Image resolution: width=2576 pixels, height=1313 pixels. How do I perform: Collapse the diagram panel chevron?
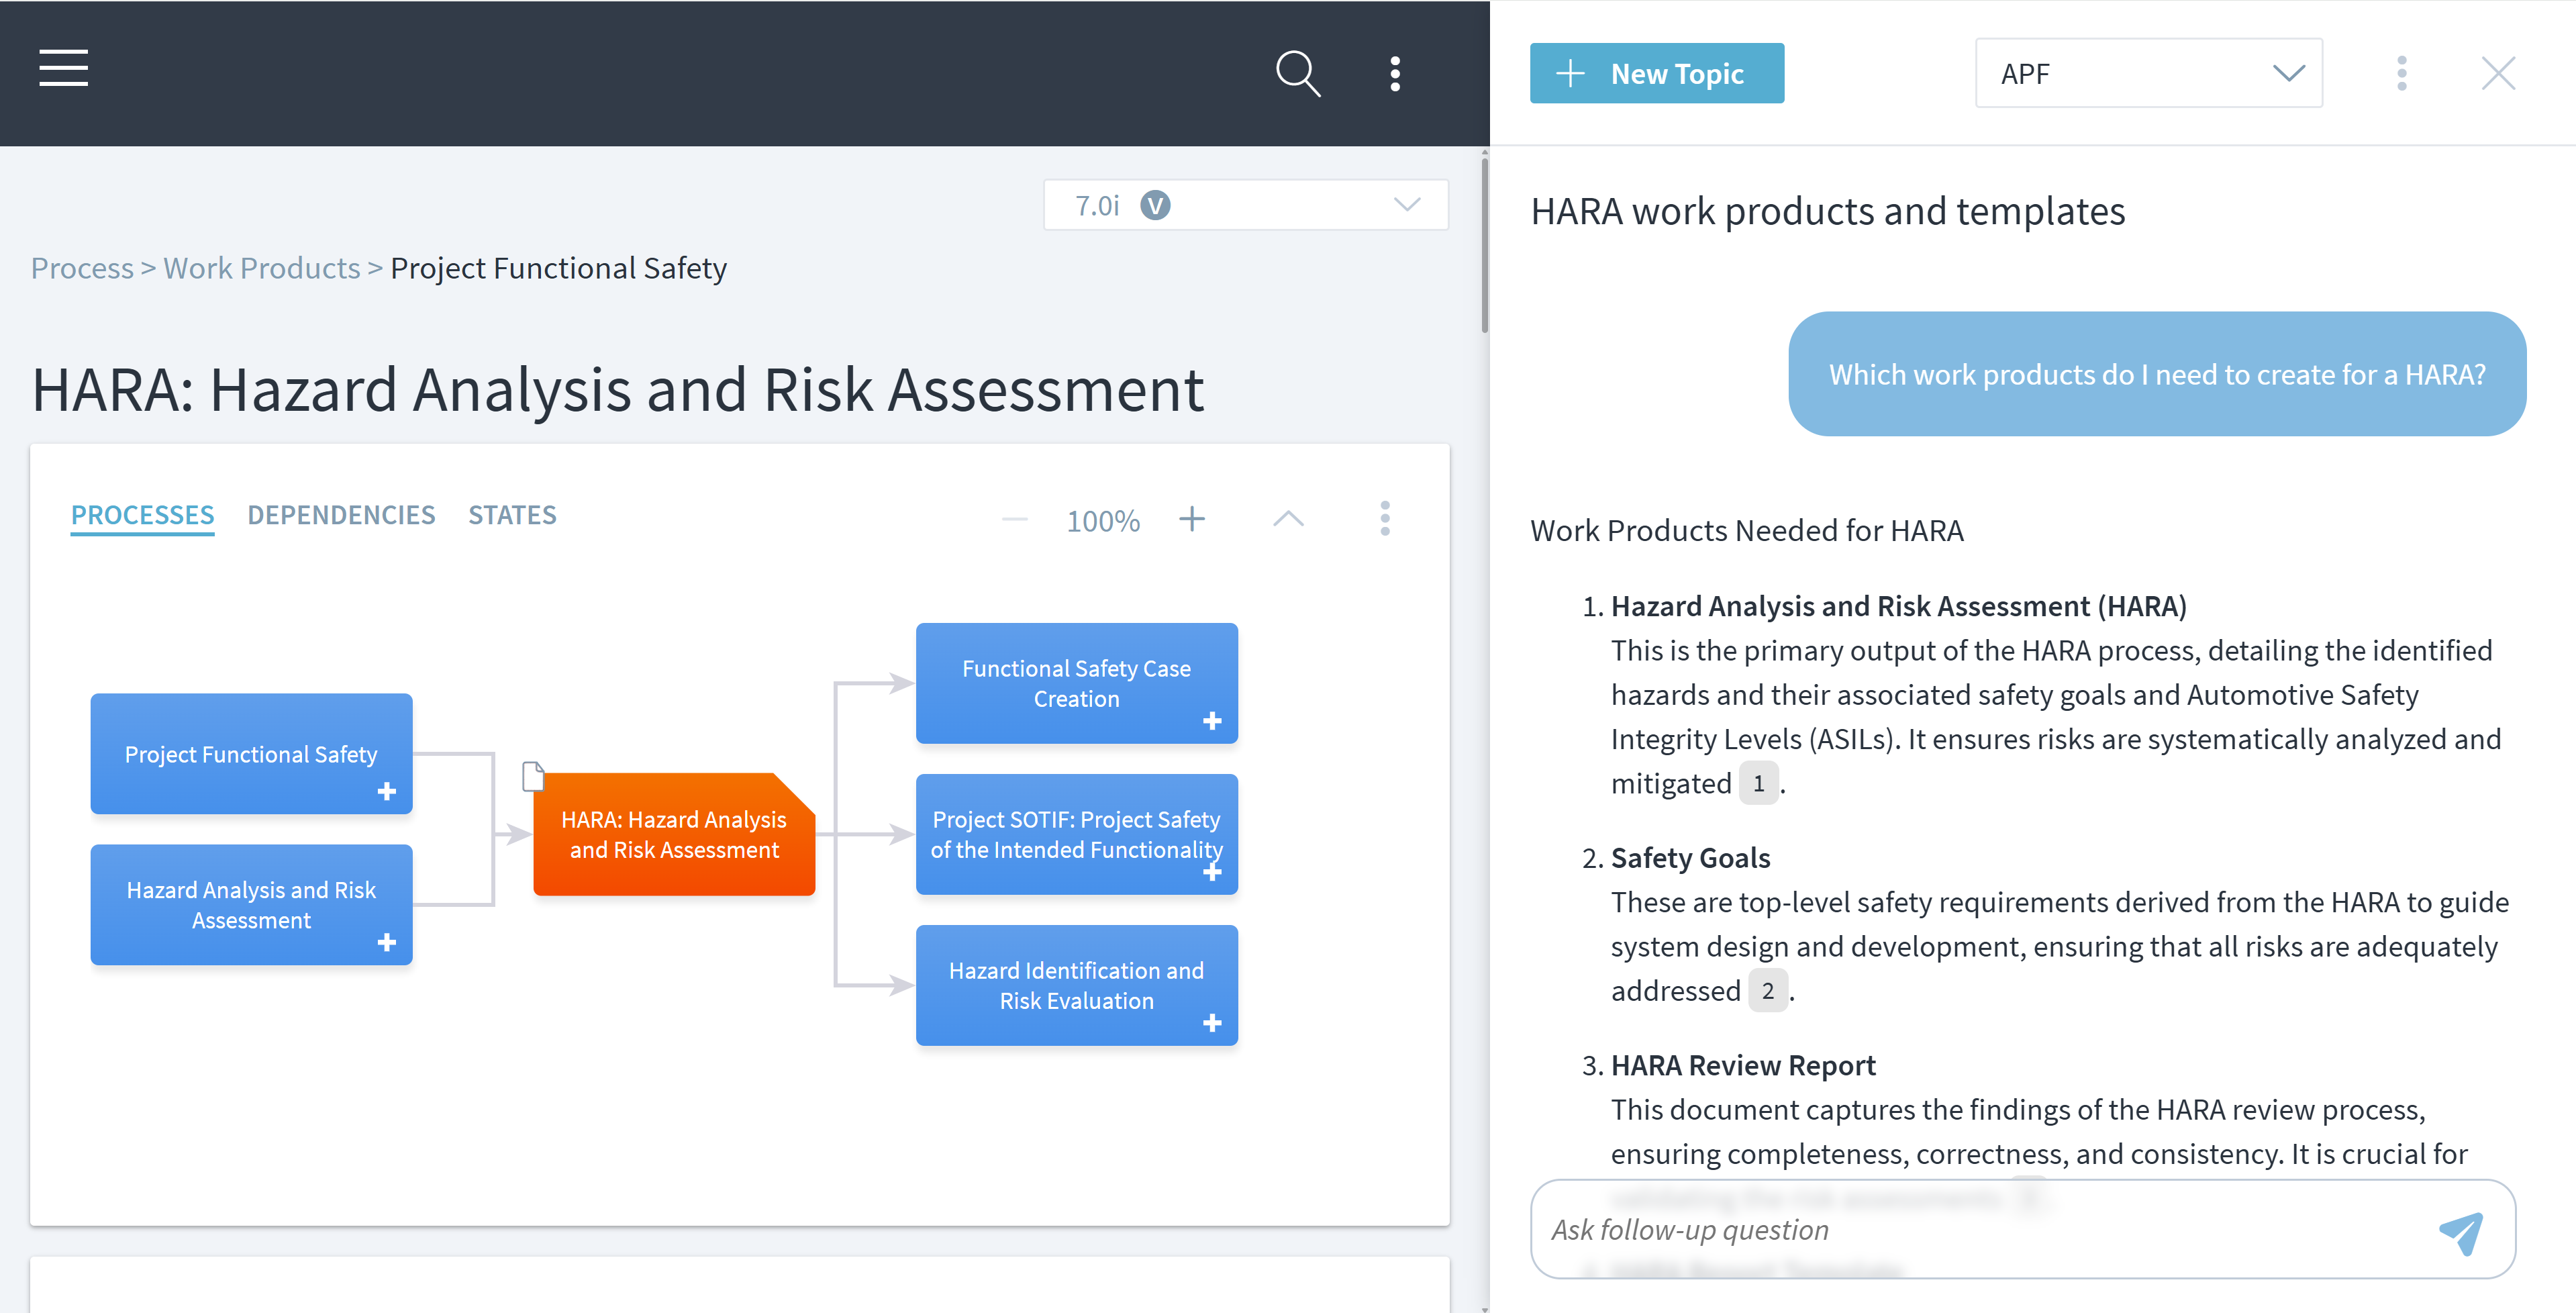click(x=1288, y=519)
